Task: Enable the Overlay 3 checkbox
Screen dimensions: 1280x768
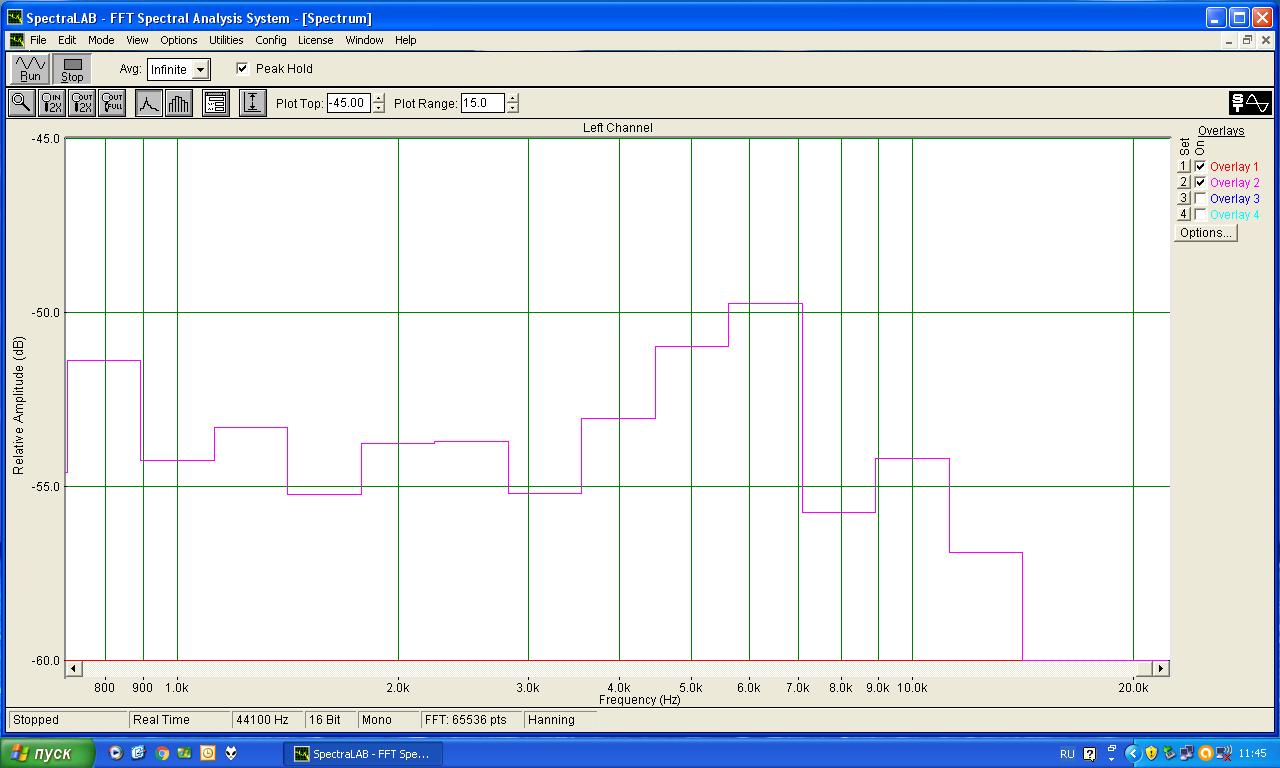Action: click(1200, 199)
